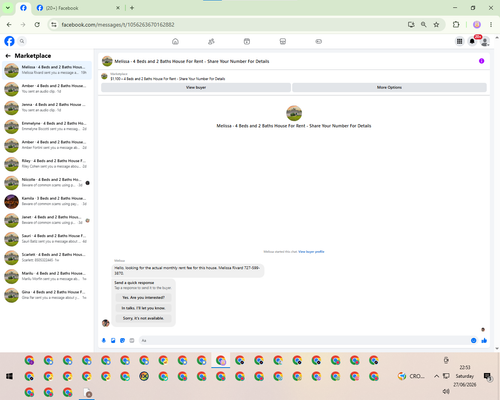Open Gina's conversation
The width and height of the screenshot is (500, 400).
(x=47, y=295)
